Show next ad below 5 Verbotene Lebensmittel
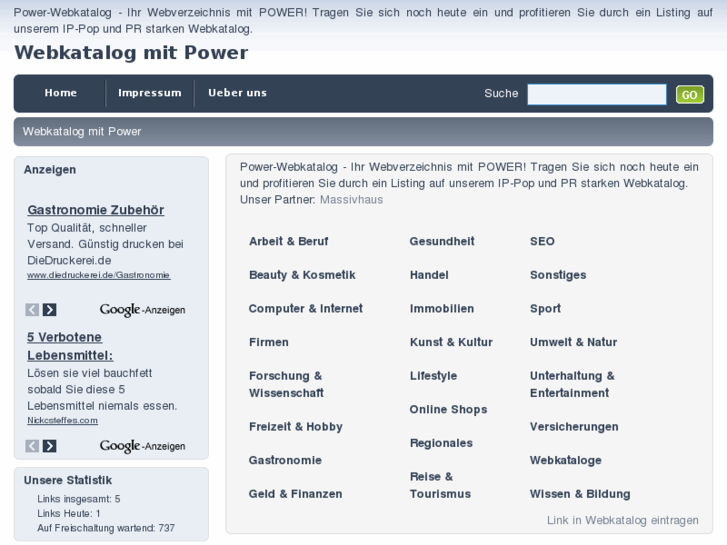The height and width of the screenshot is (545, 727). tap(50, 446)
